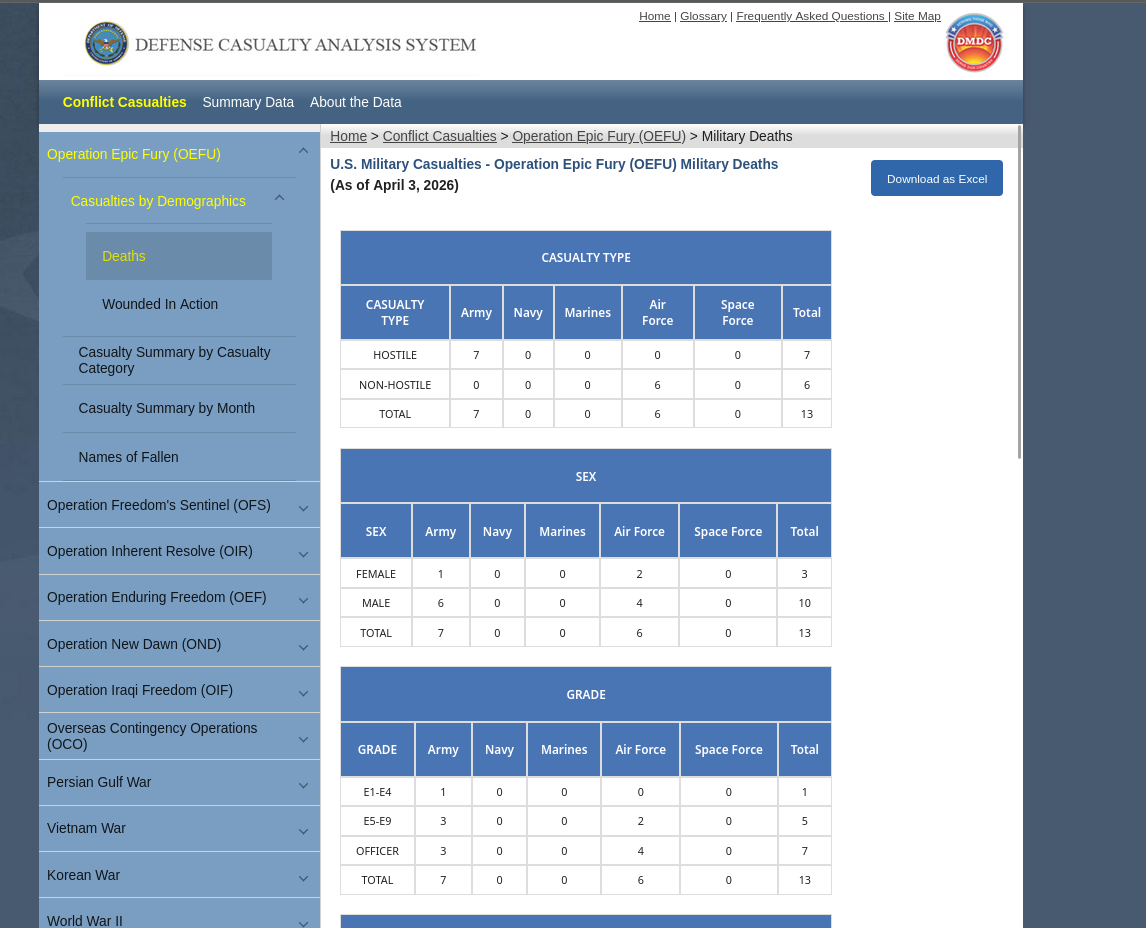Viewport: 1146px width, 928px height.
Task: Click the DMDC badge logo
Action: (974, 42)
